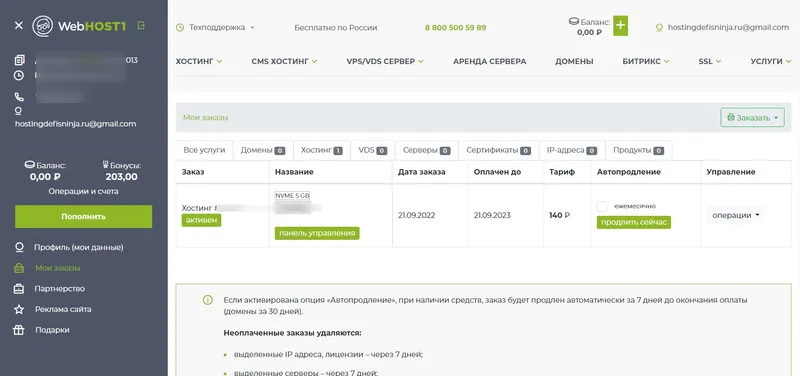Open Партнерство sidebar link

[60, 289]
